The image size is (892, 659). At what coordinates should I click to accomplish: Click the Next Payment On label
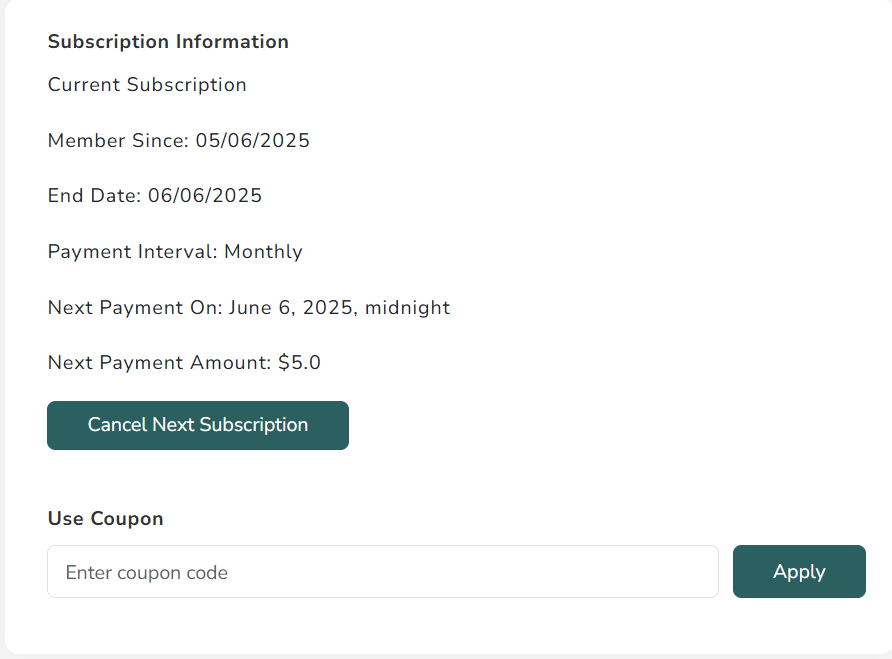click(134, 308)
